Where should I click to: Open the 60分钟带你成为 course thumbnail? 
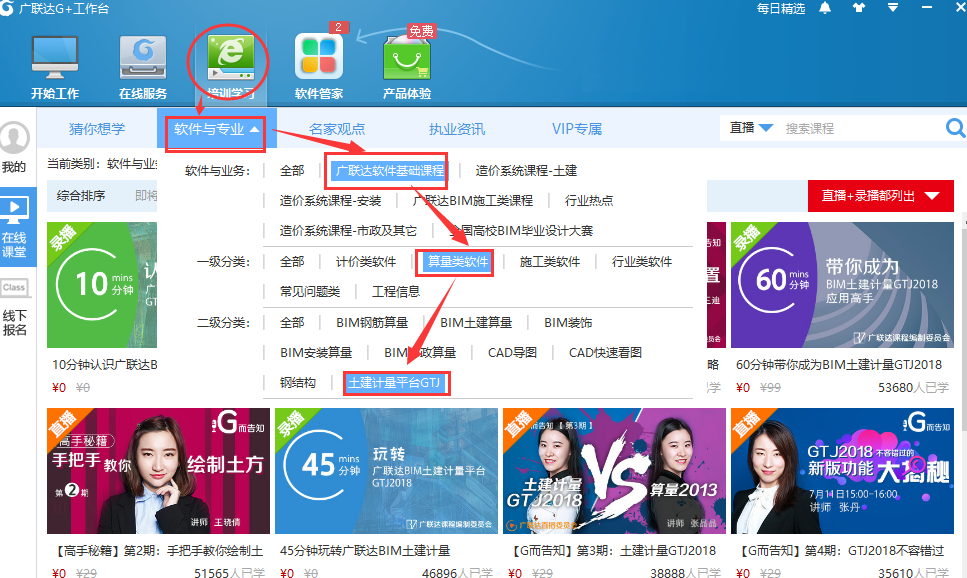[x=842, y=285]
